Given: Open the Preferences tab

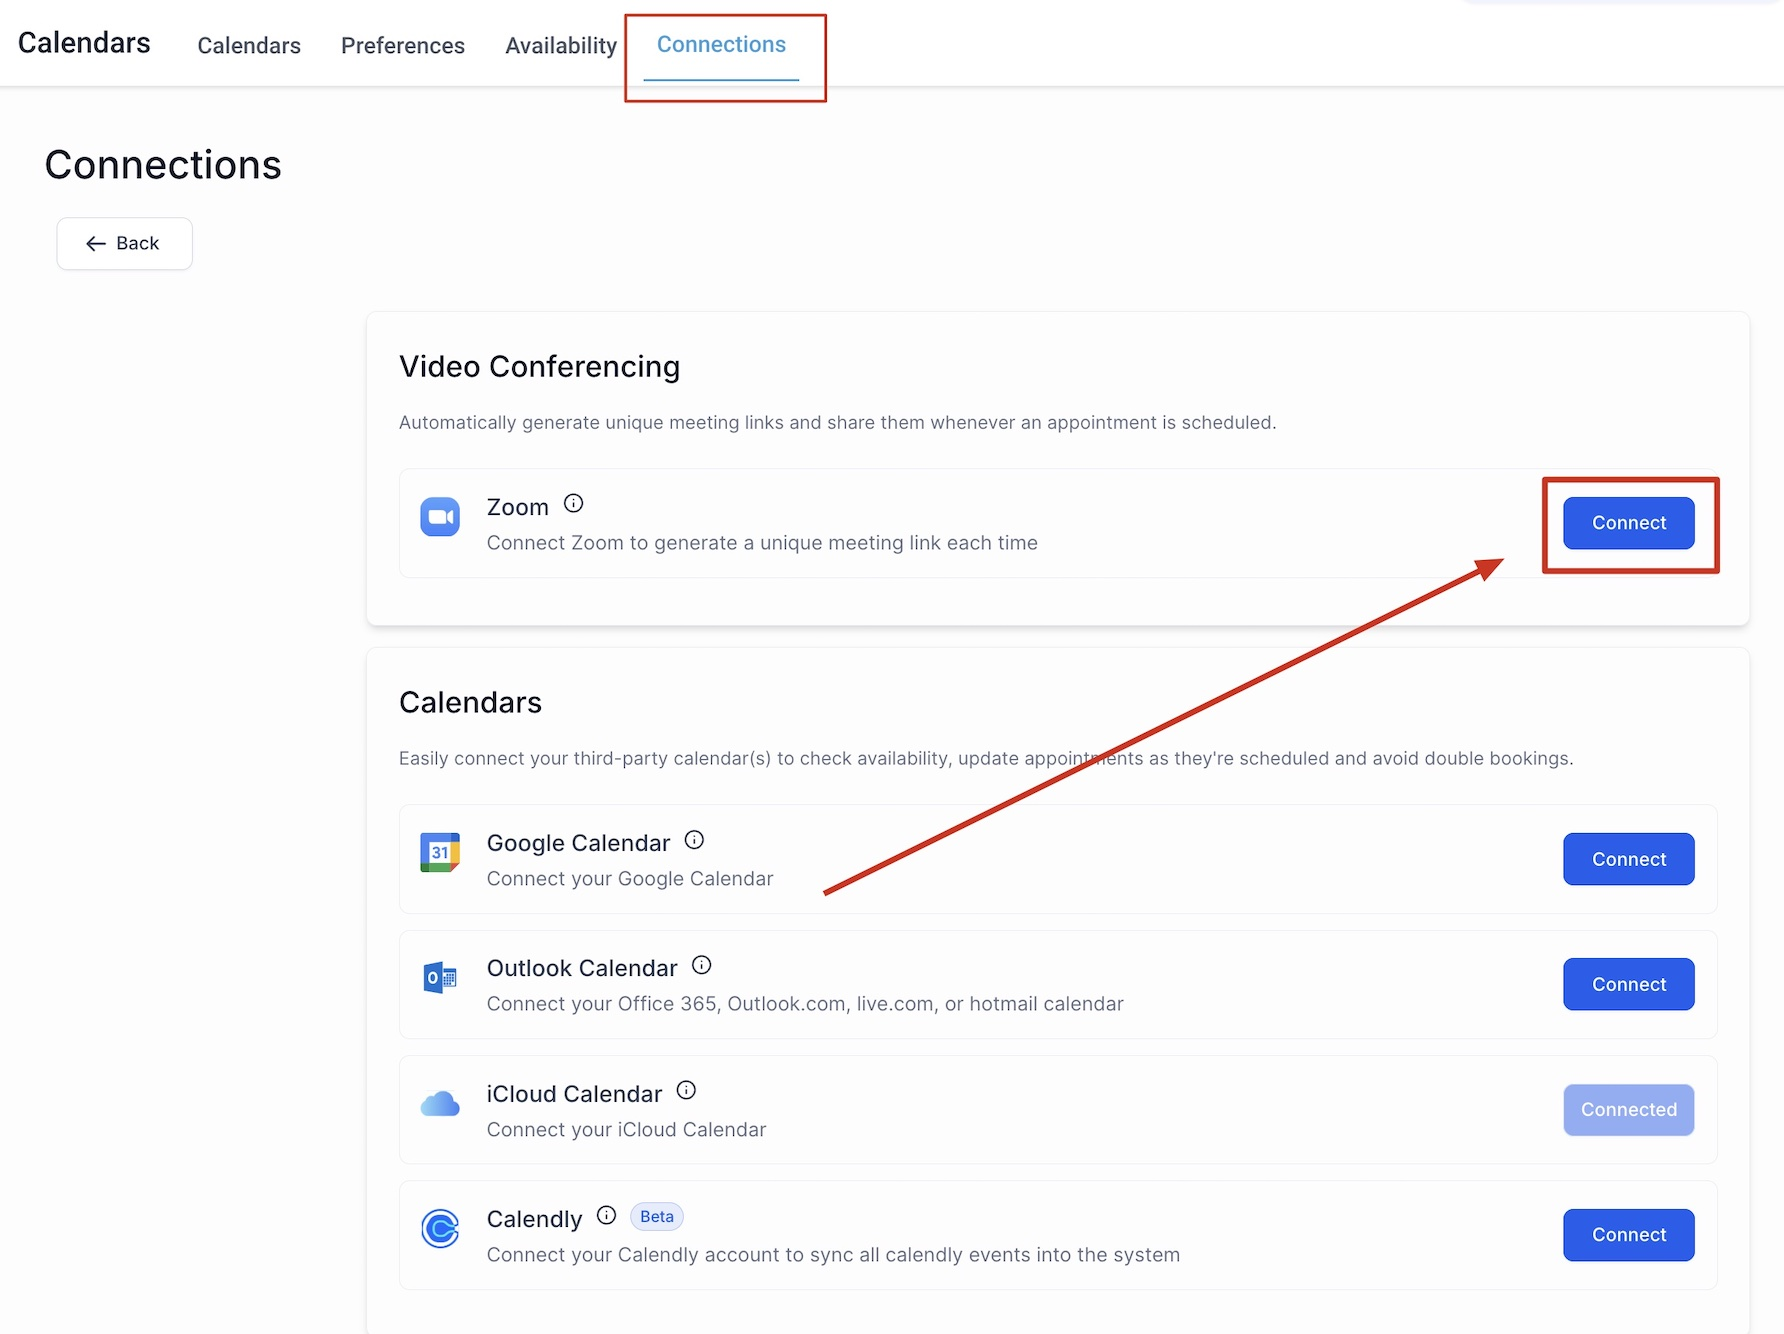Looking at the screenshot, I should pos(403,46).
